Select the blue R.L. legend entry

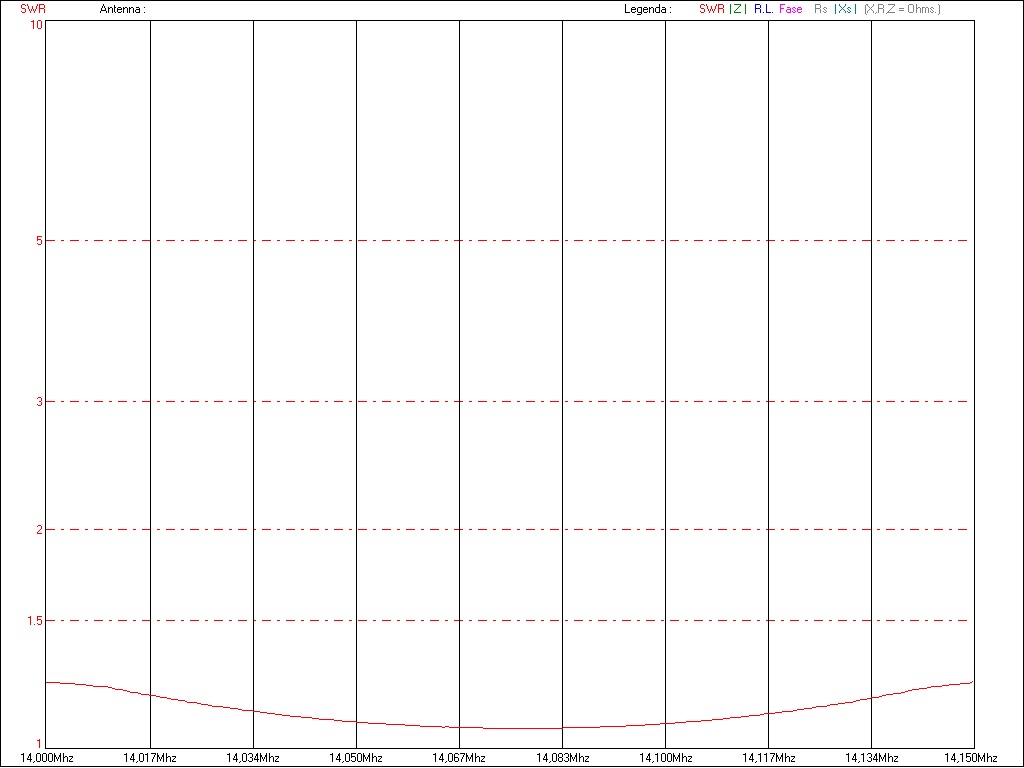point(763,9)
